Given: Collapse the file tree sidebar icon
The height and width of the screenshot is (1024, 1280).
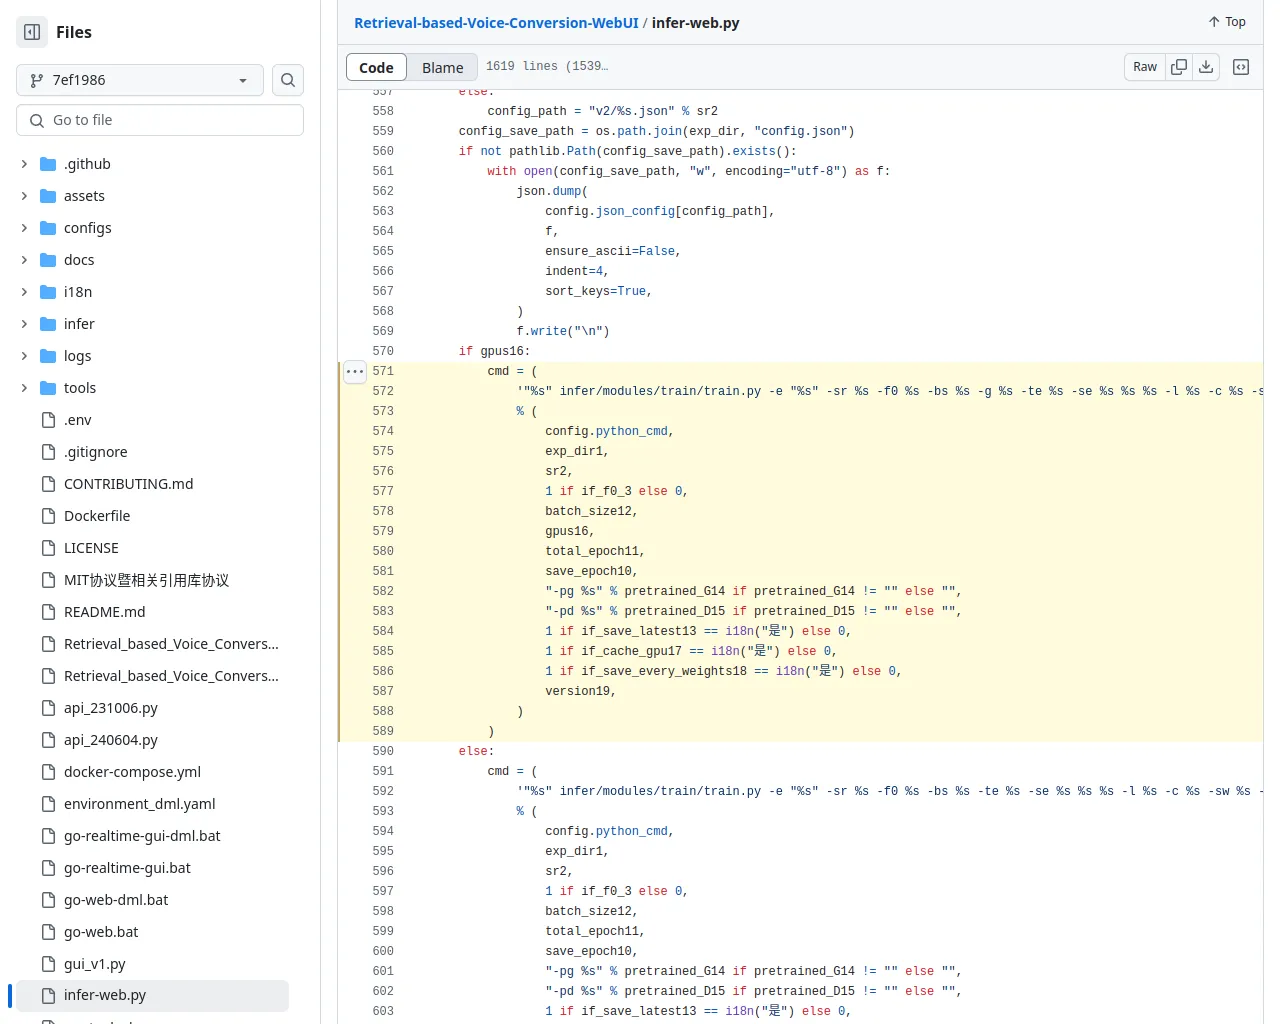Looking at the screenshot, I should tap(32, 32).
